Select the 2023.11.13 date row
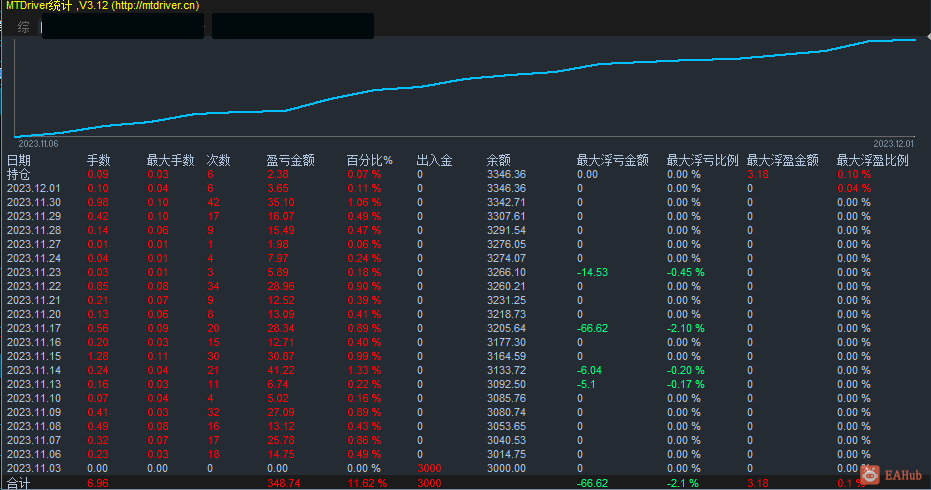The width and height of the screenshot is (931, 490). click(34, 384)
